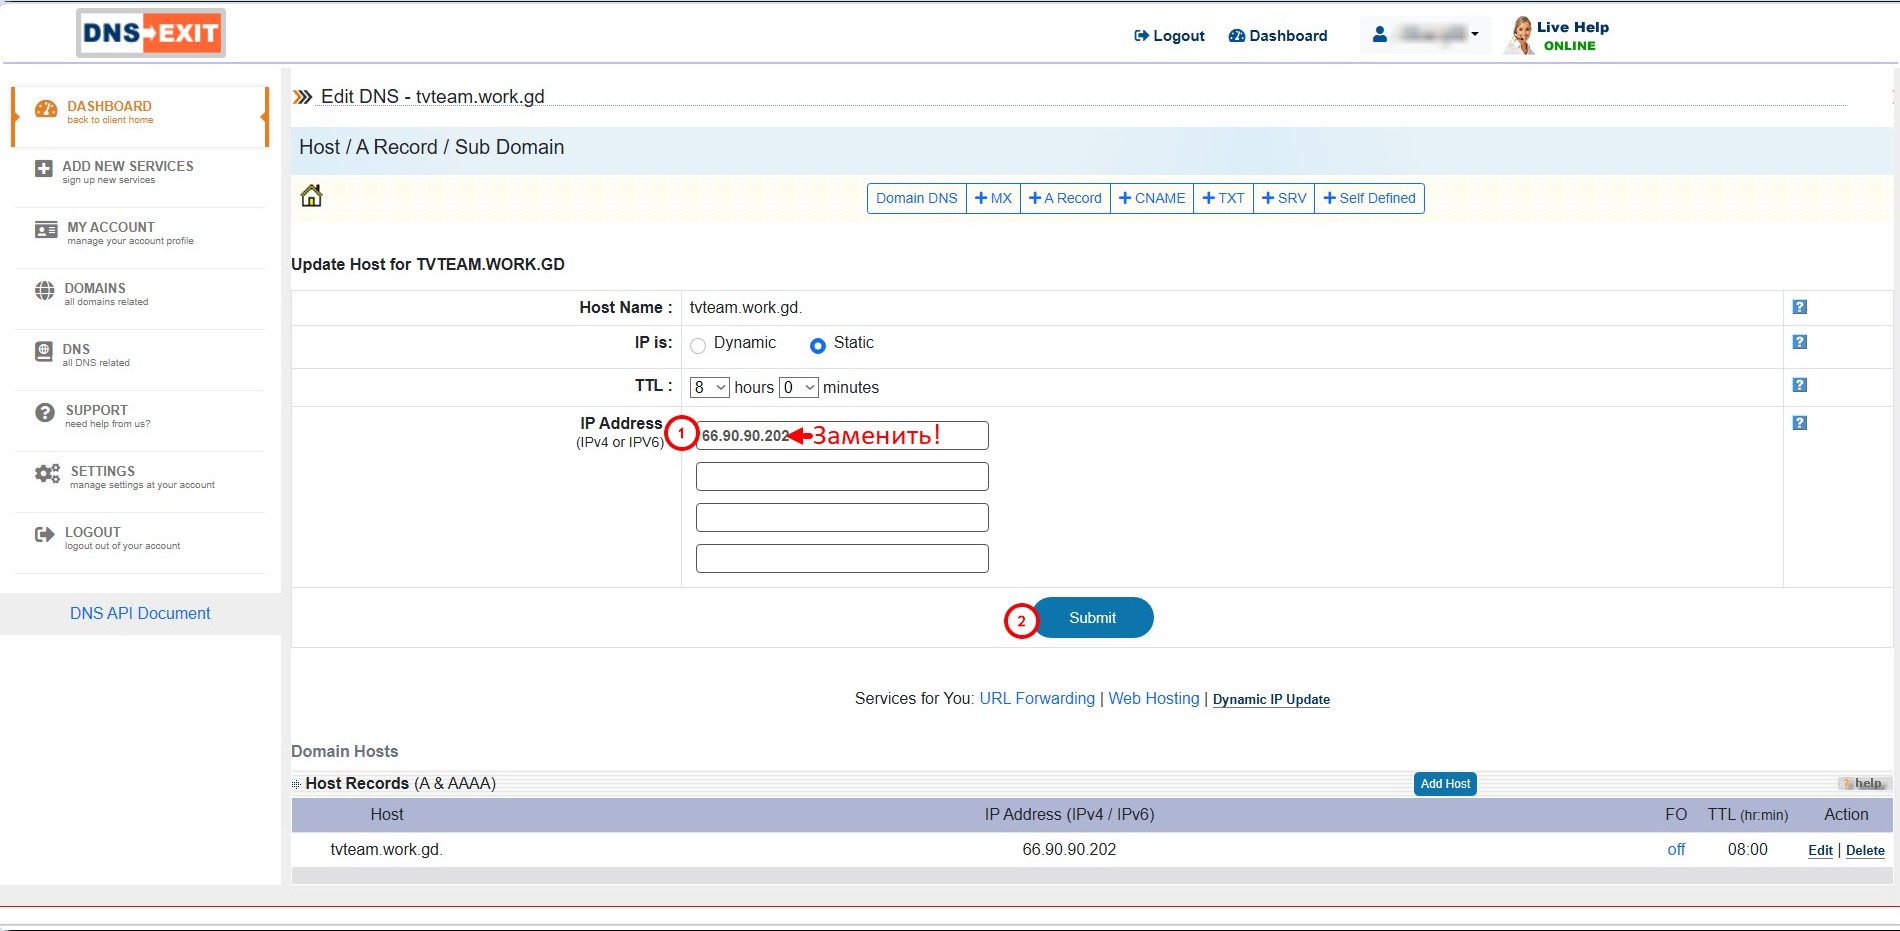Open Domains globe in sidebar
Screen dimensions: 1900x931
pos(45,291)
